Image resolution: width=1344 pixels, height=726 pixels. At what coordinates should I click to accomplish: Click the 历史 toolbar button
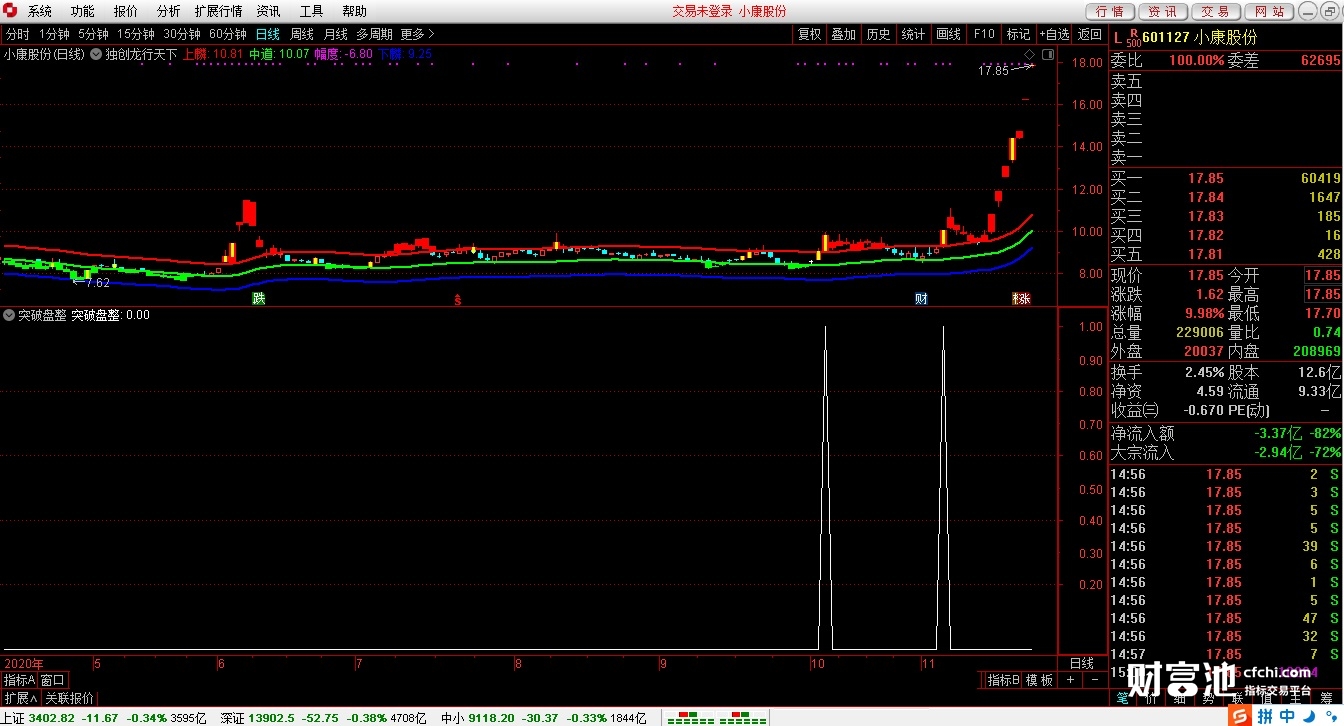[878, 34]
